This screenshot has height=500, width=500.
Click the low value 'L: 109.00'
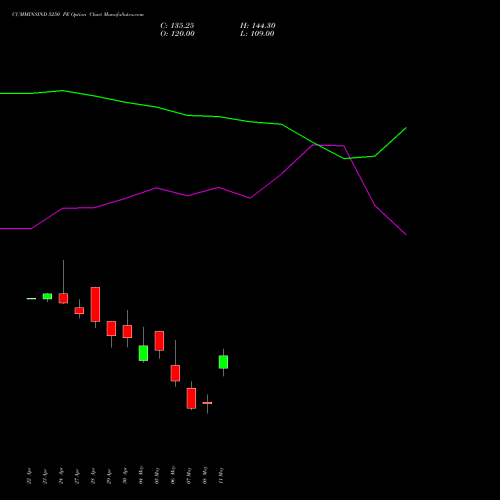[x=257, y=34]
